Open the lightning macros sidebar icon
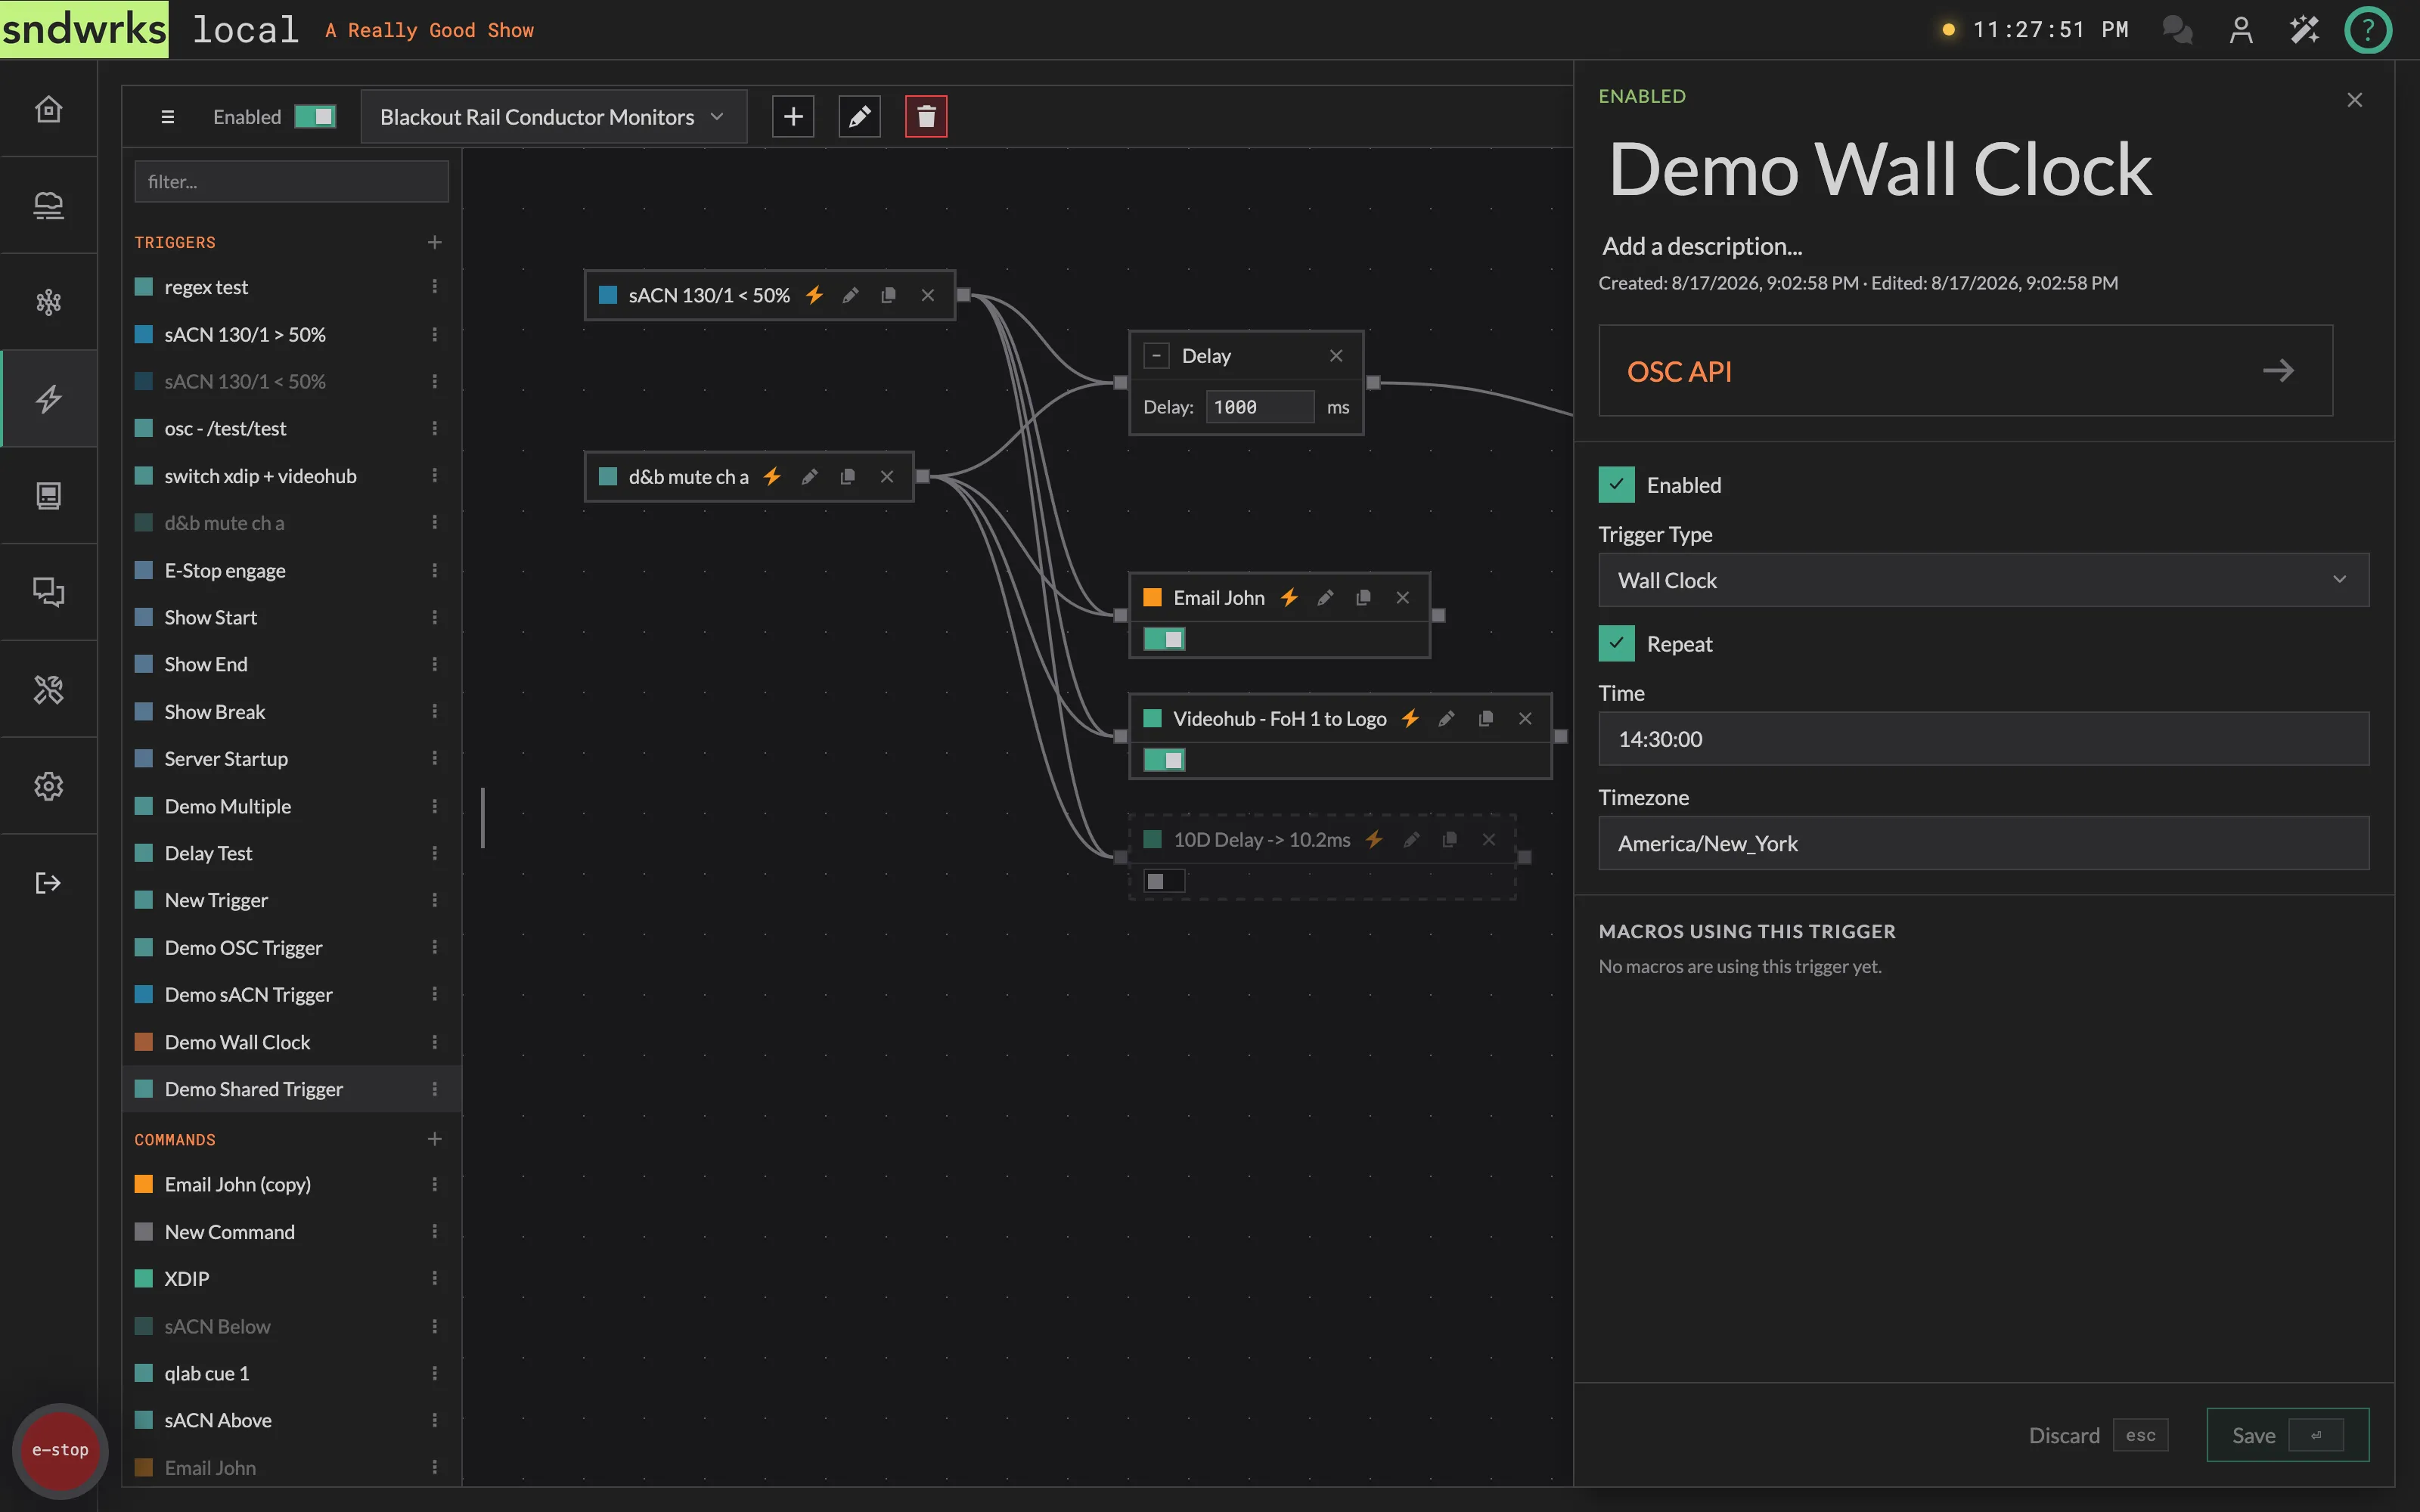The height and width of the screenshot is (1512, 2420). (48, 399)
